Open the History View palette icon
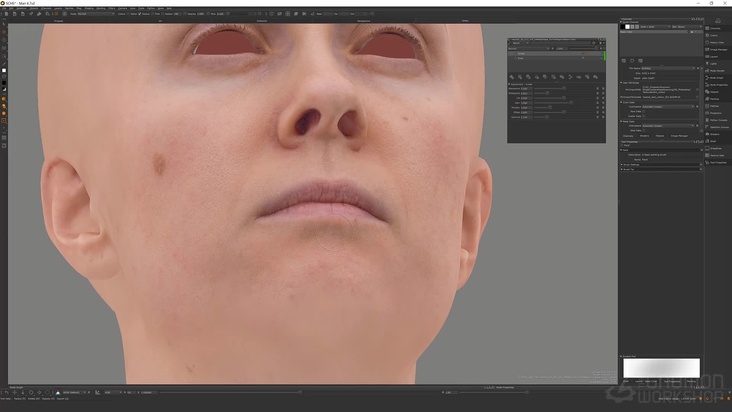Viewport: 732px width, 412px height. pyautogui.click(x=715, y=42)
